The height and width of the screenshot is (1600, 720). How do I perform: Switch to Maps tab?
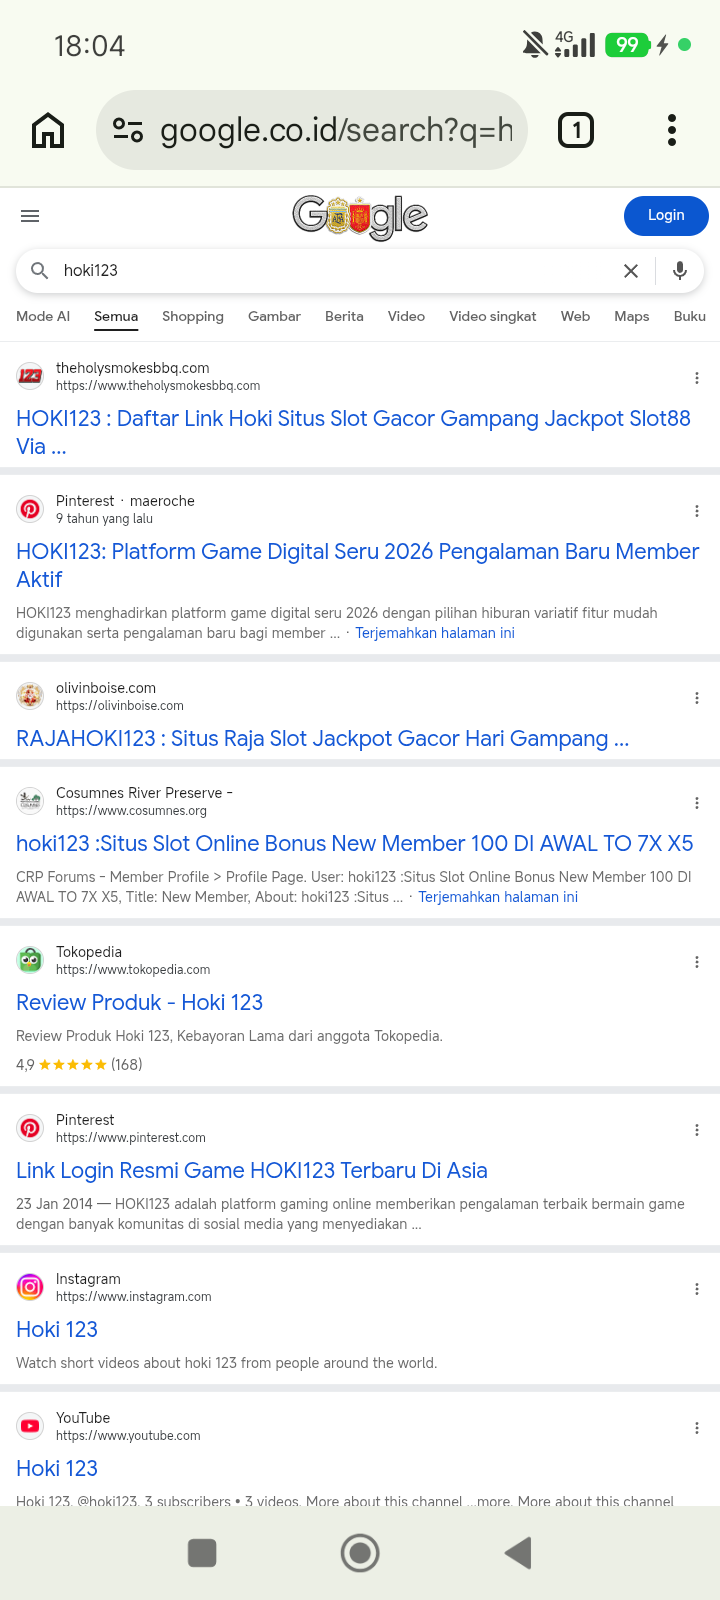coord(632,316)
